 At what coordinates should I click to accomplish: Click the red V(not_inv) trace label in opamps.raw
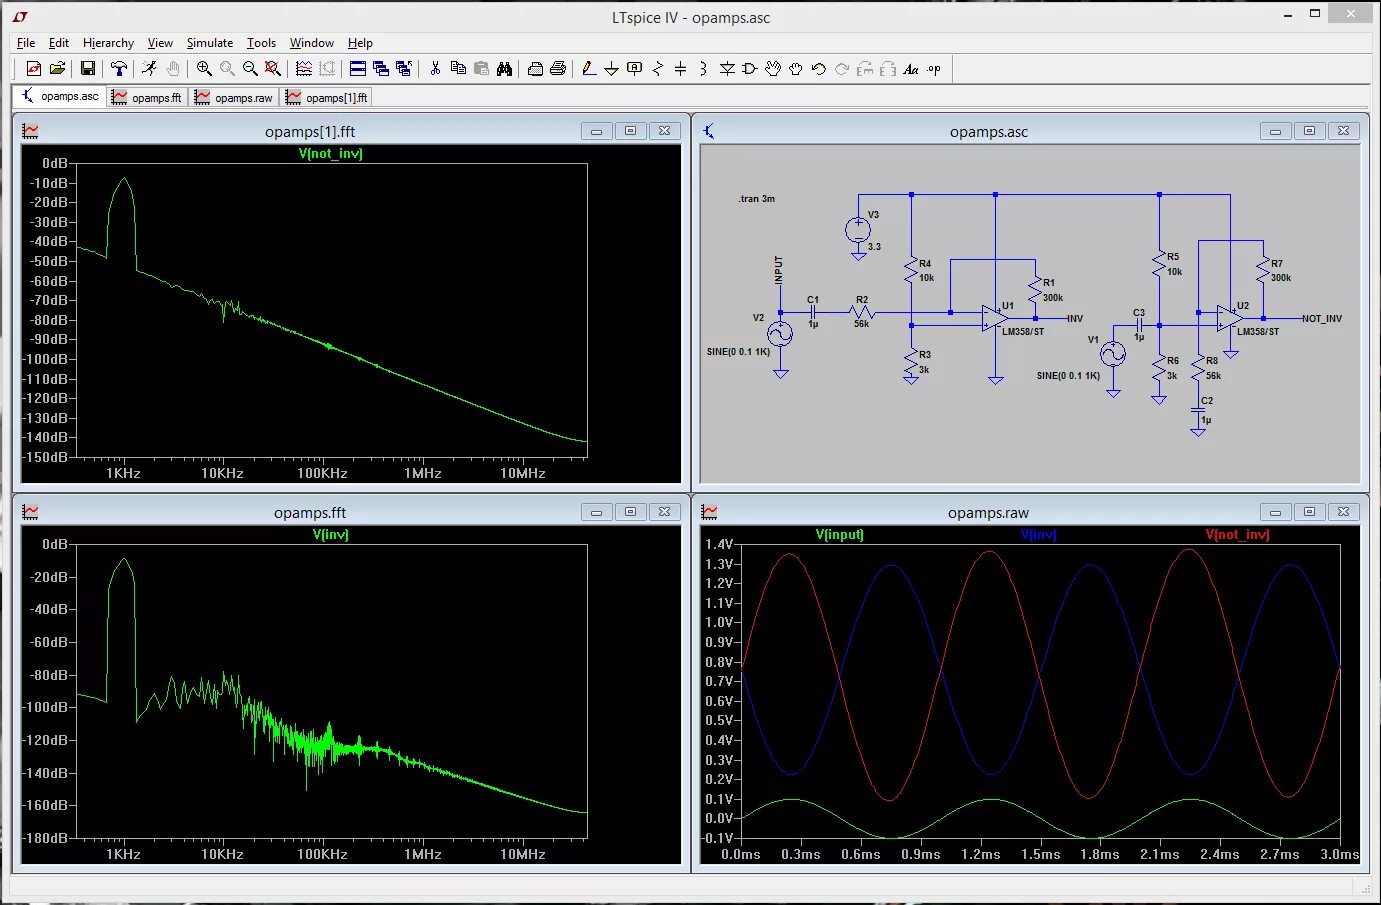click(x=1237, y=534)
